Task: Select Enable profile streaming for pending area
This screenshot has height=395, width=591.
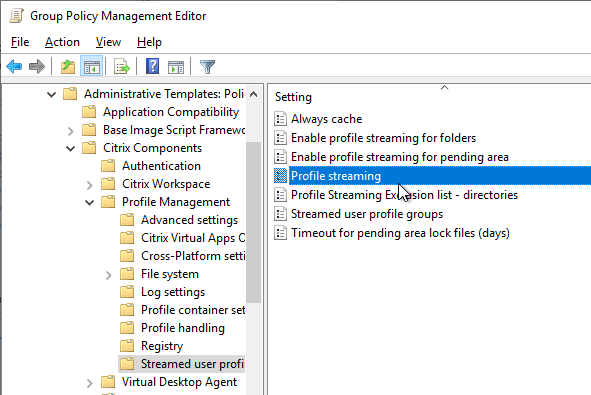Action: coord(400,157)
